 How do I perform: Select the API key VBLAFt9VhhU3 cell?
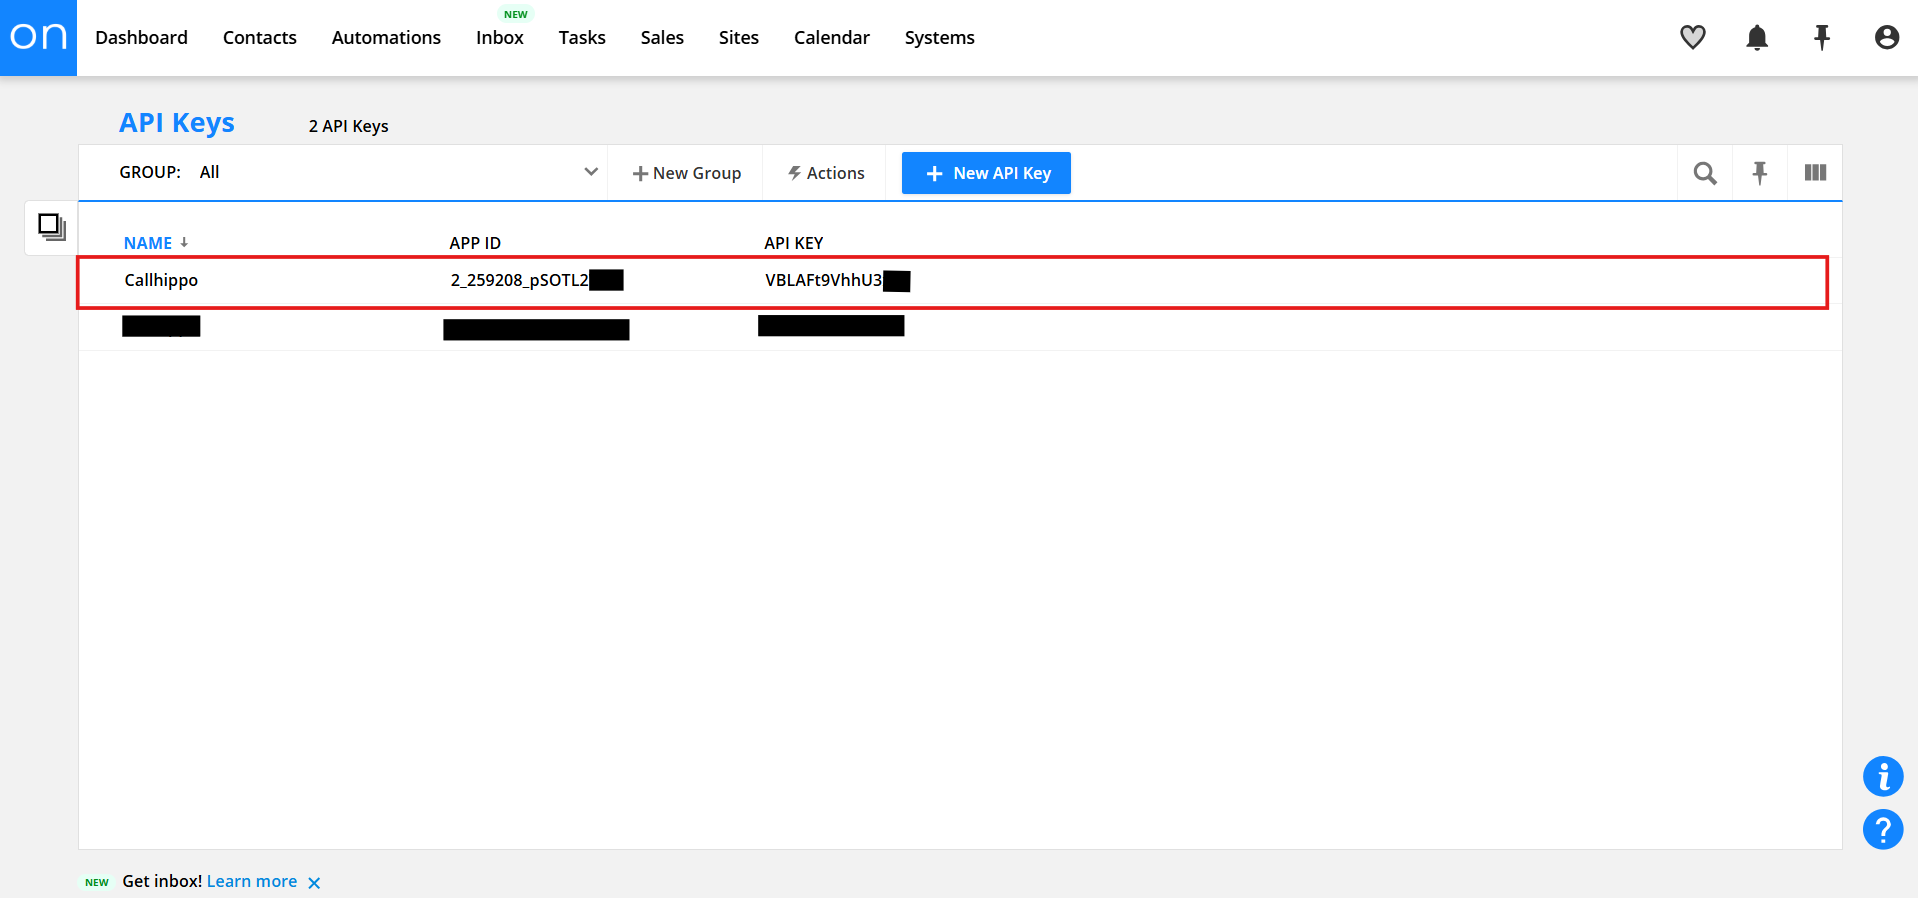838,280
